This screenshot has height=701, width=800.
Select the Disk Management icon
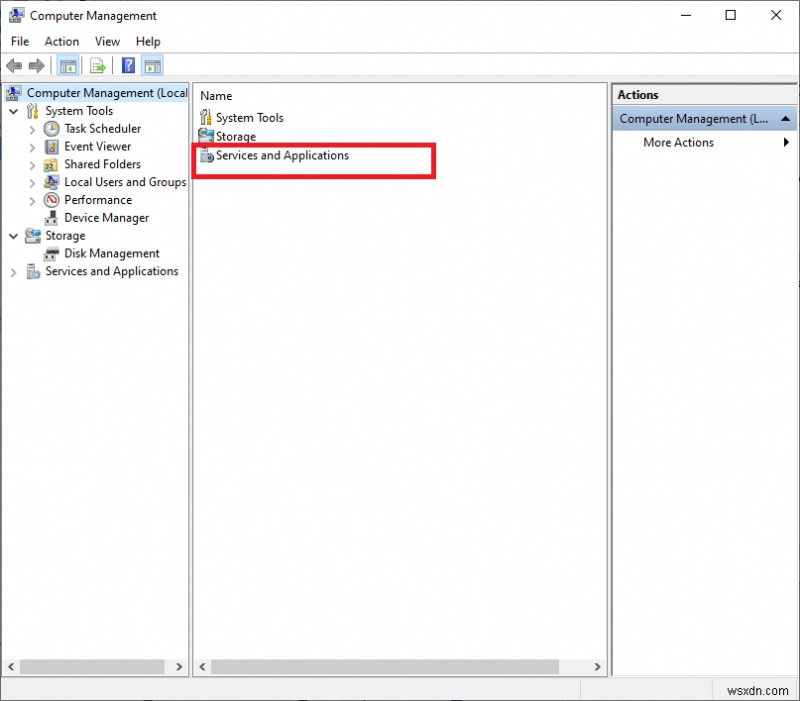click(x=50, y=253)
